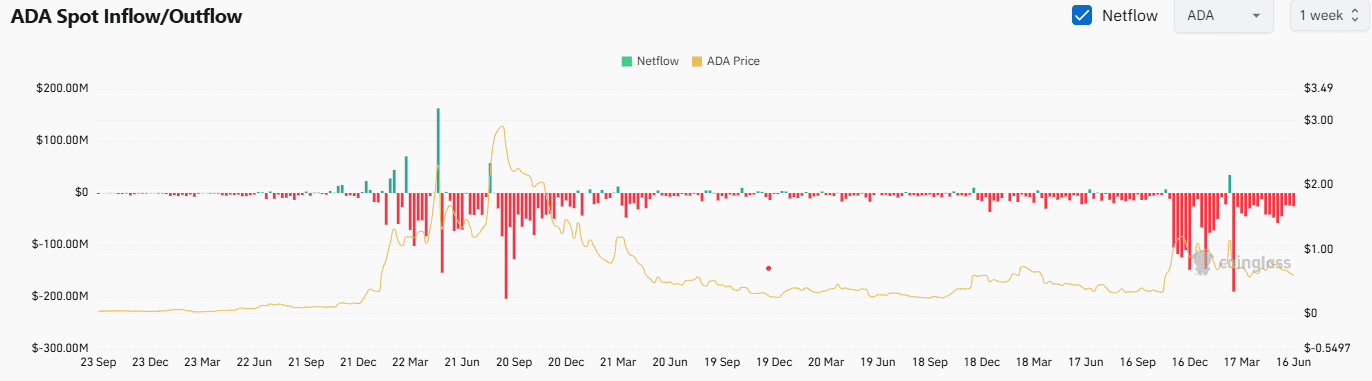Click the 23 Dec date label

(150, 363)
